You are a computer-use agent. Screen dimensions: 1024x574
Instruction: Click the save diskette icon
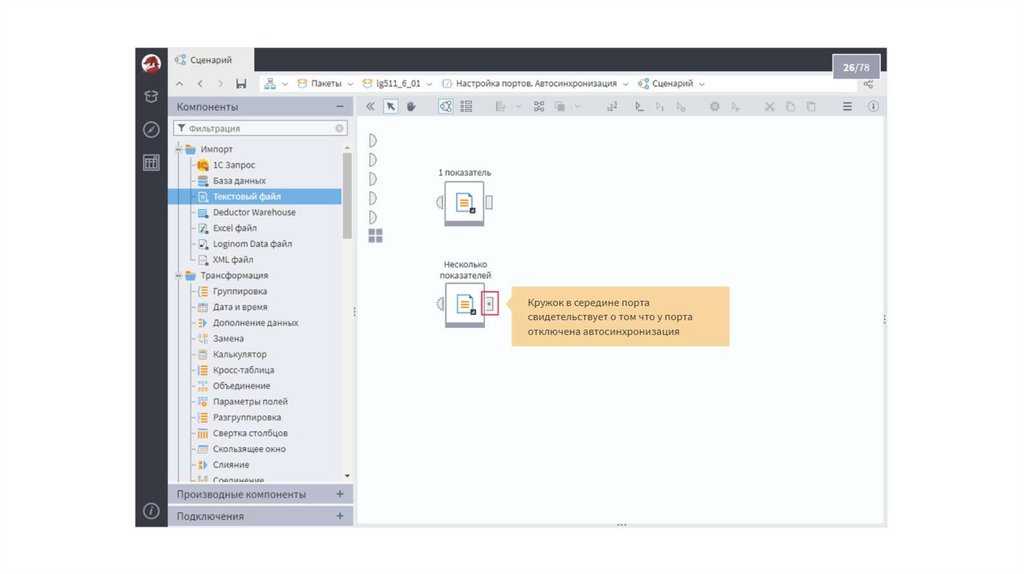241,84
